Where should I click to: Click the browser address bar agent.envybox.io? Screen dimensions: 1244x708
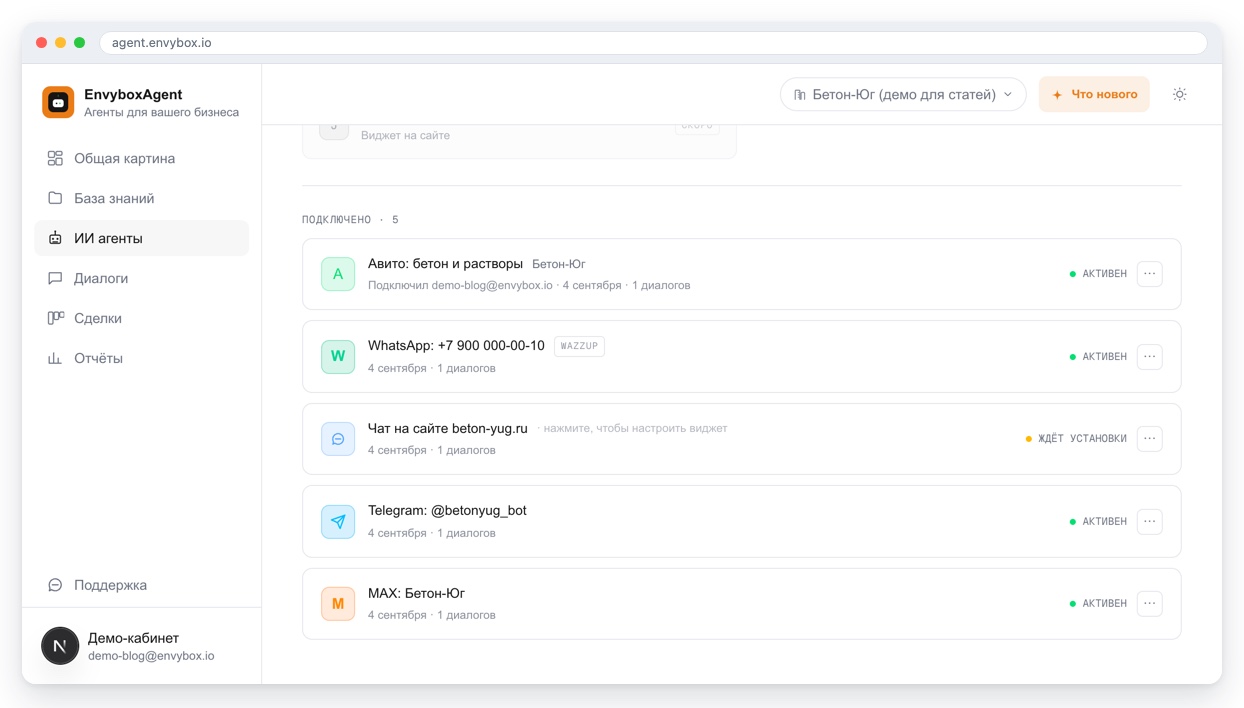(x=653, y=43)
